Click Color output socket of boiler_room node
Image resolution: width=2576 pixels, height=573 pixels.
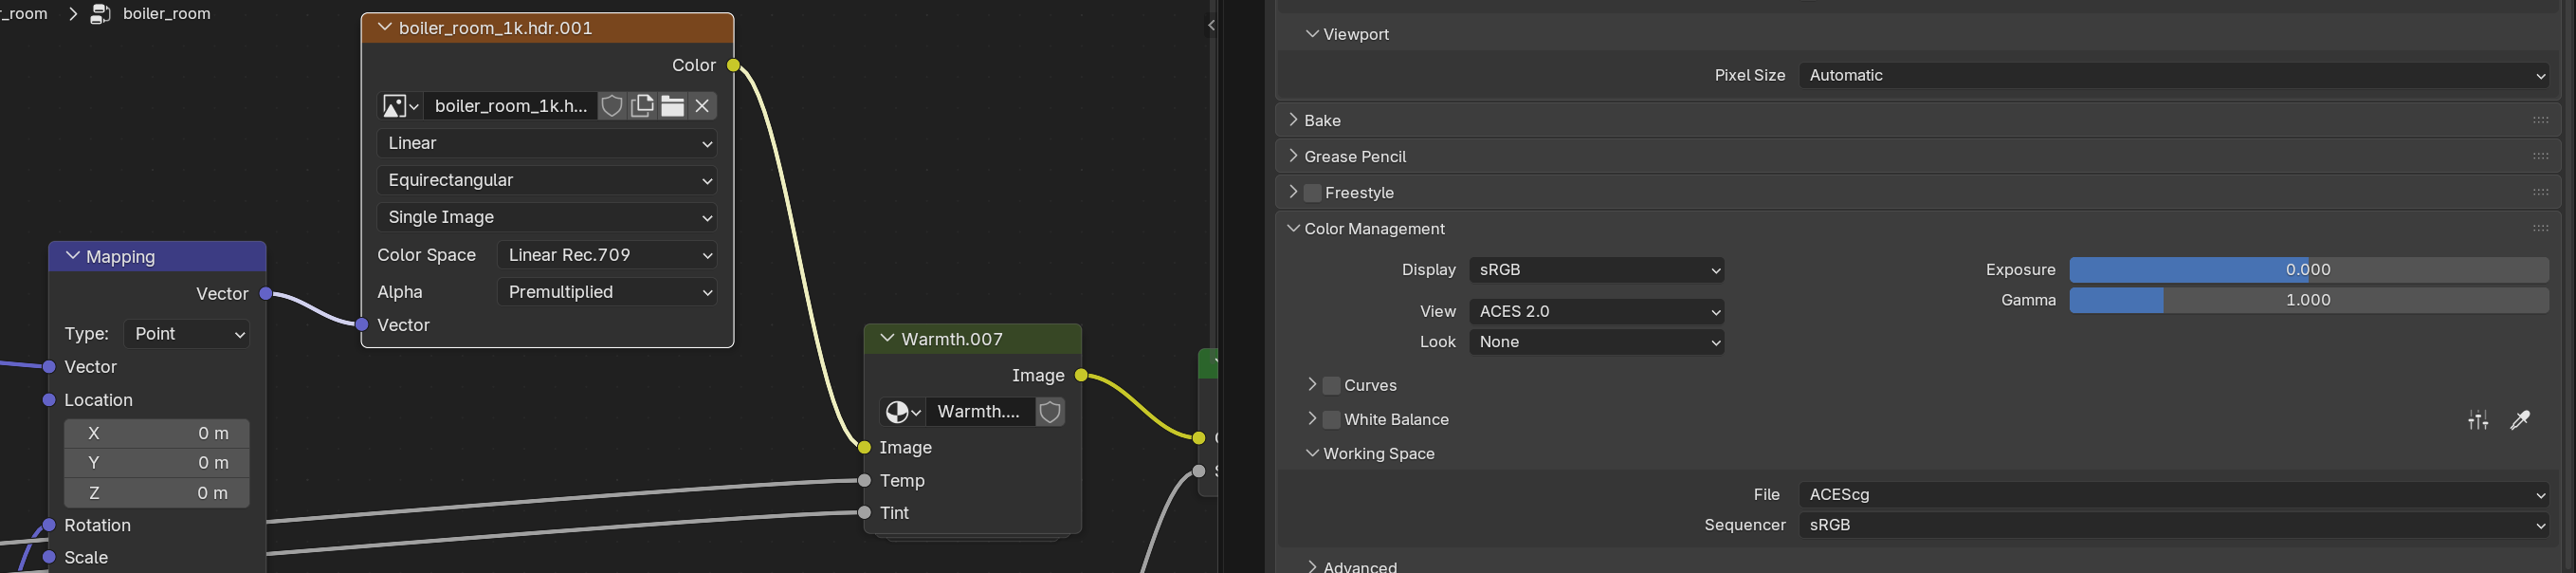click(x=734, y=66)
